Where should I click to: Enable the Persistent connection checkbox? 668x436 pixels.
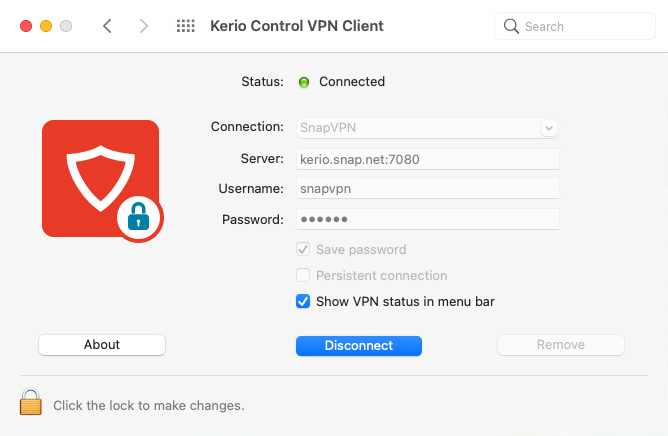coord(303,275)
